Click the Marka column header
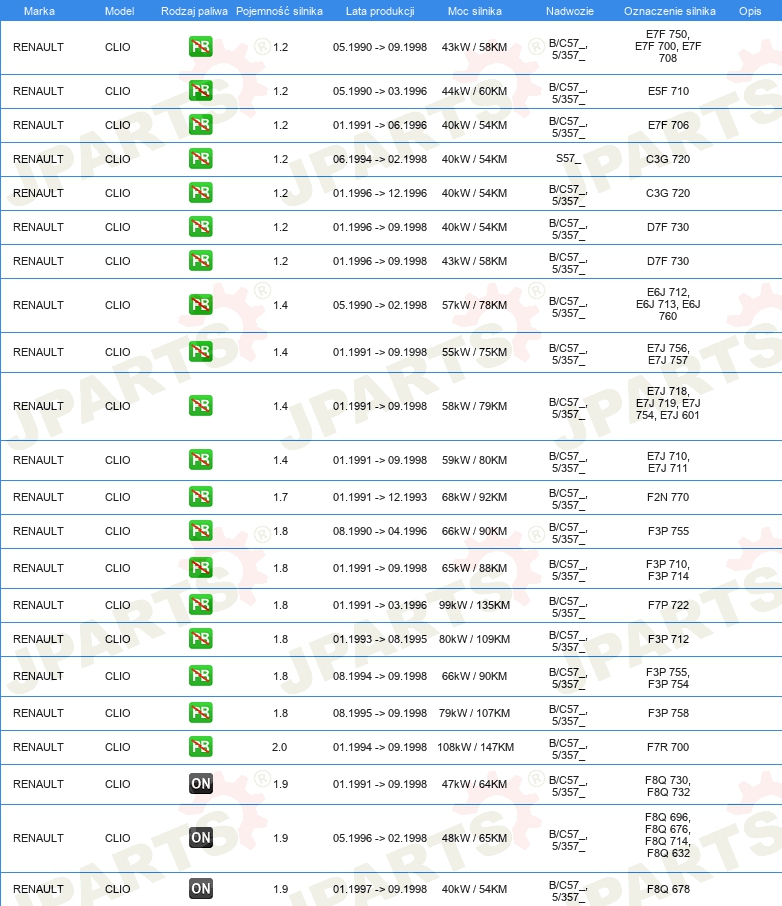Screen dimensions: 782x906 click(x=39, y=11)
